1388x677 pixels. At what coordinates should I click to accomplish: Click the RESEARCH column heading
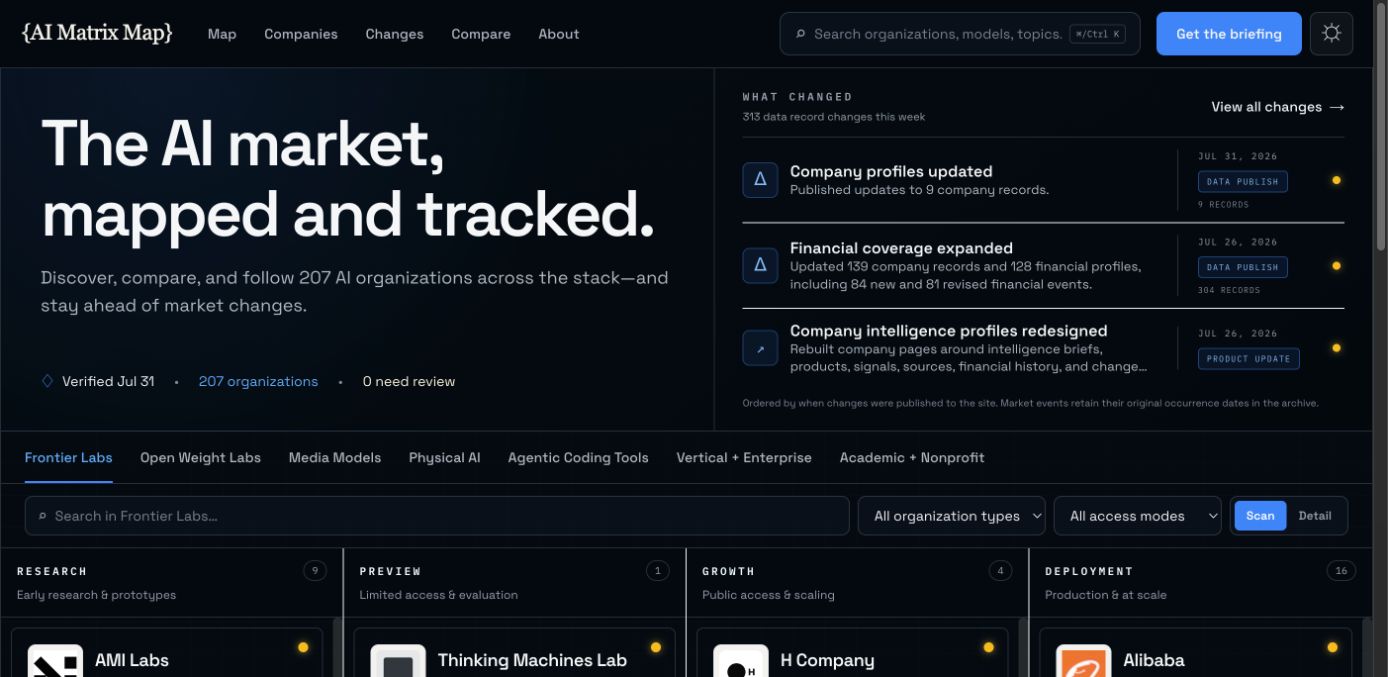coord(52,571)
